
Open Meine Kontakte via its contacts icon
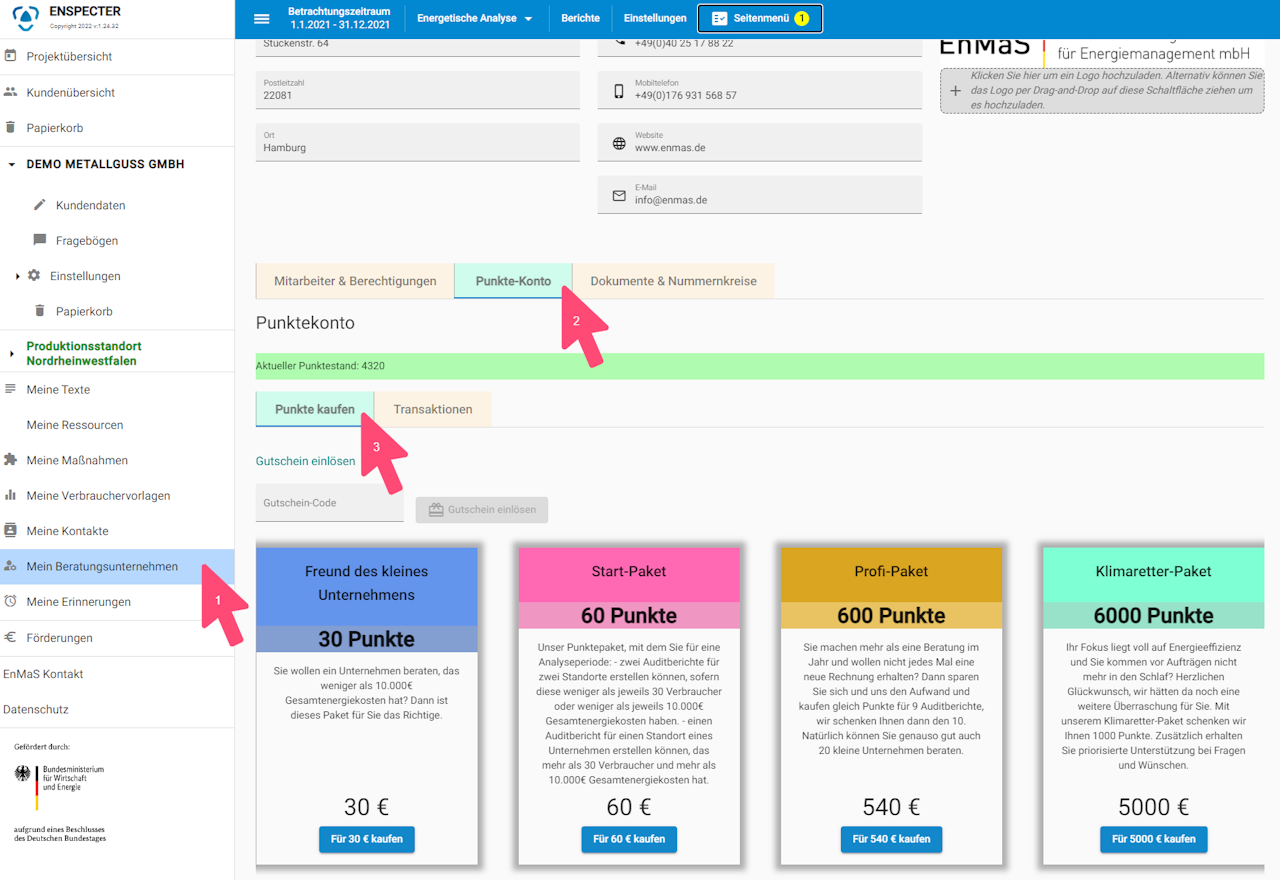click(x=11, y=531)
